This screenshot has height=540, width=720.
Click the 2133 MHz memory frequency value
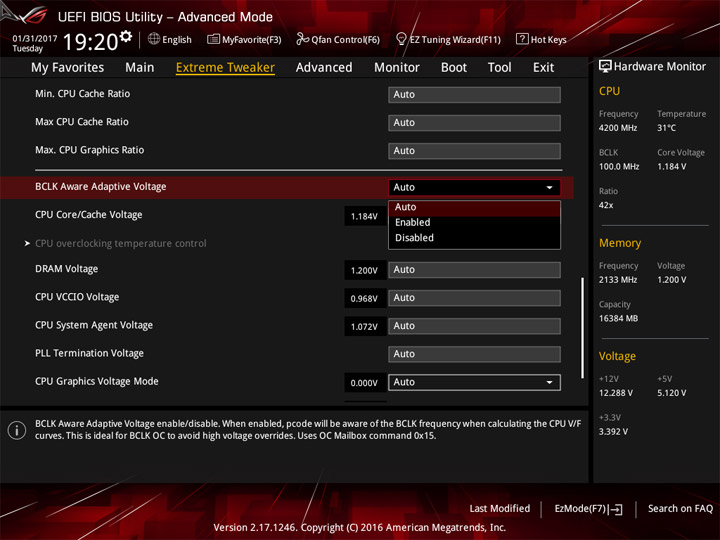tap(618, 280)
